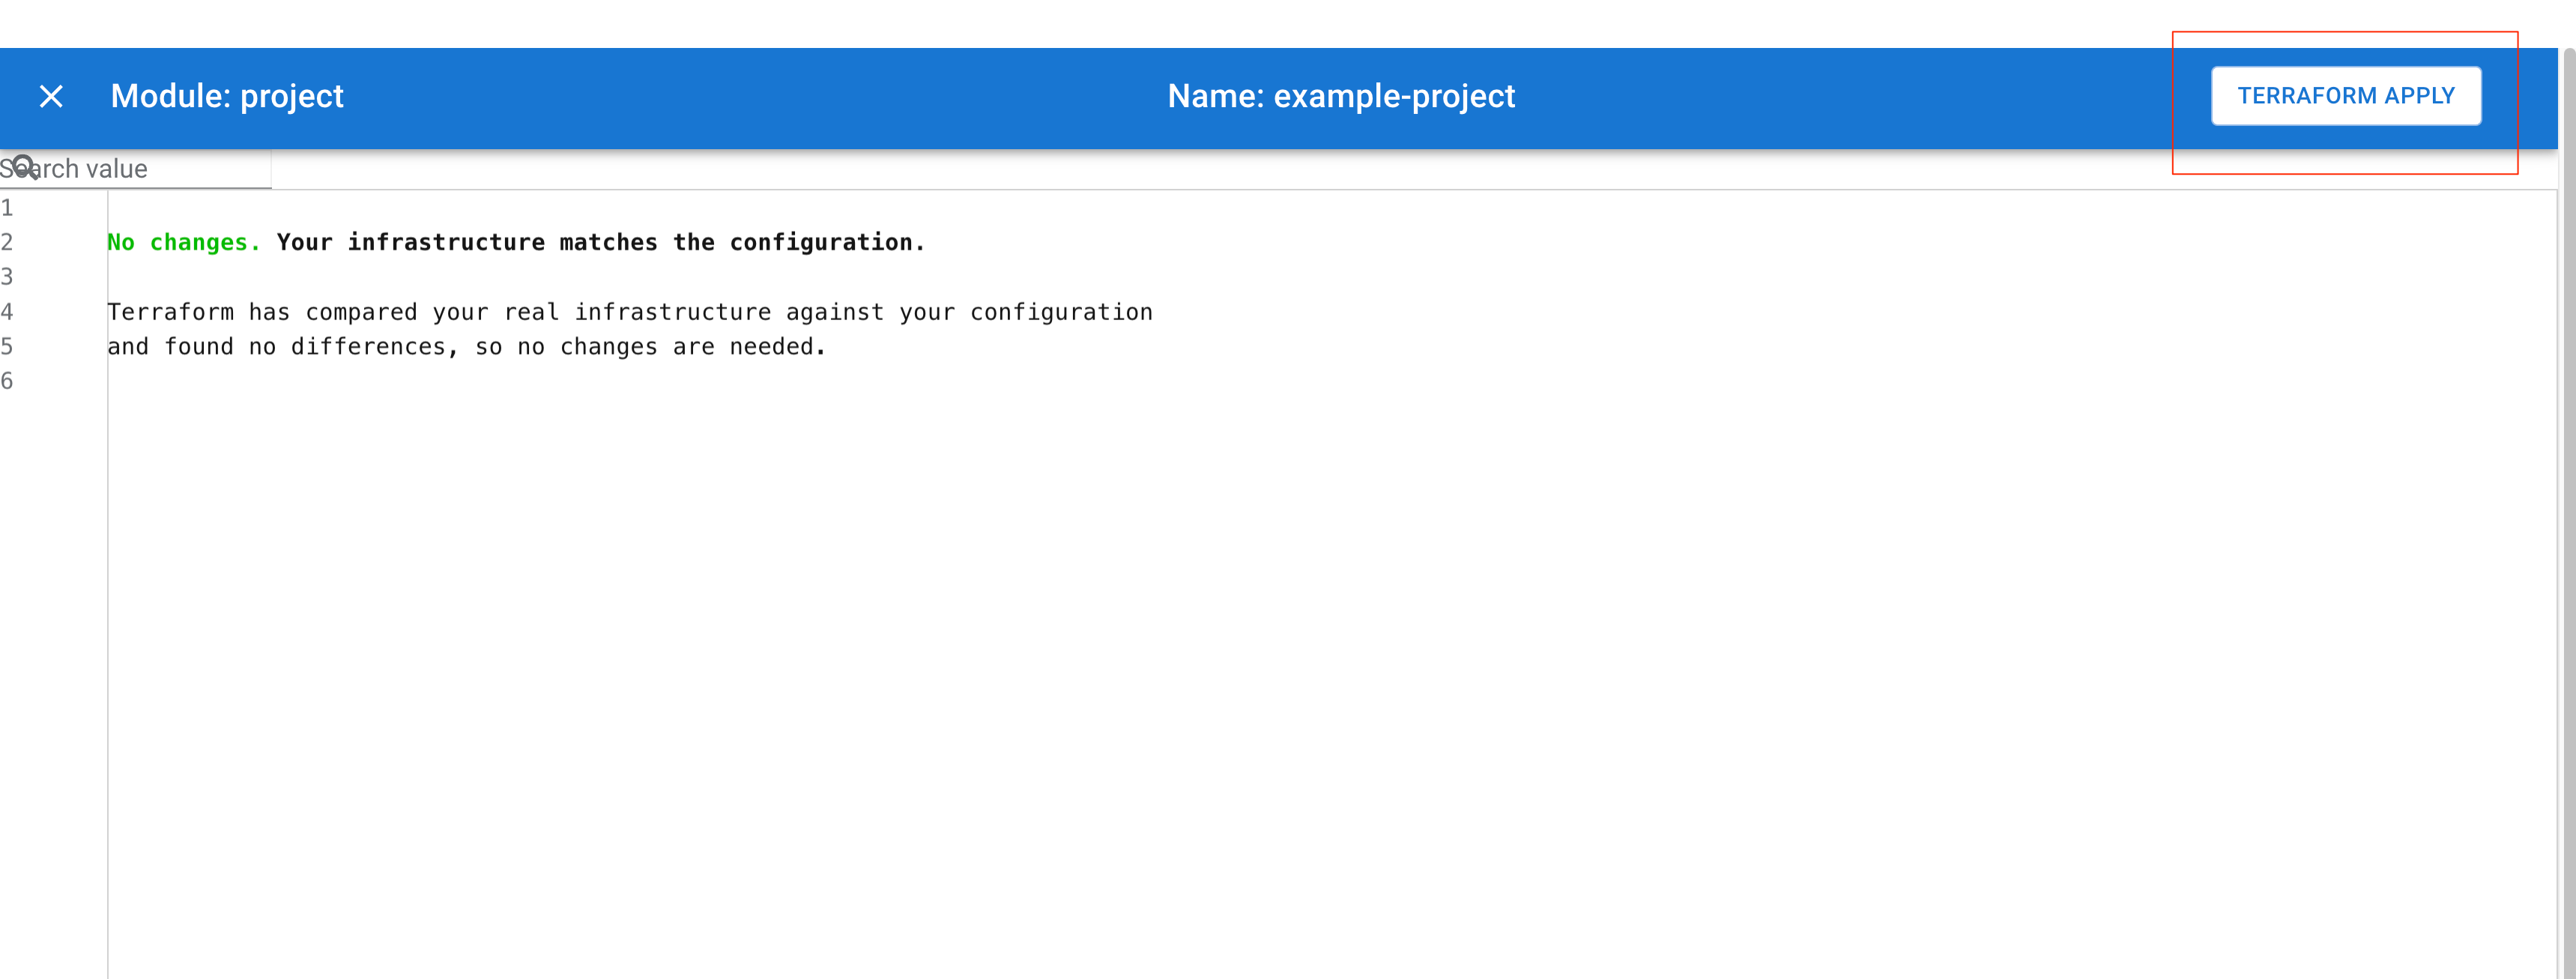
Task: Click the 'Name: example-project' title text
Action: click(x=1343, y=96)
